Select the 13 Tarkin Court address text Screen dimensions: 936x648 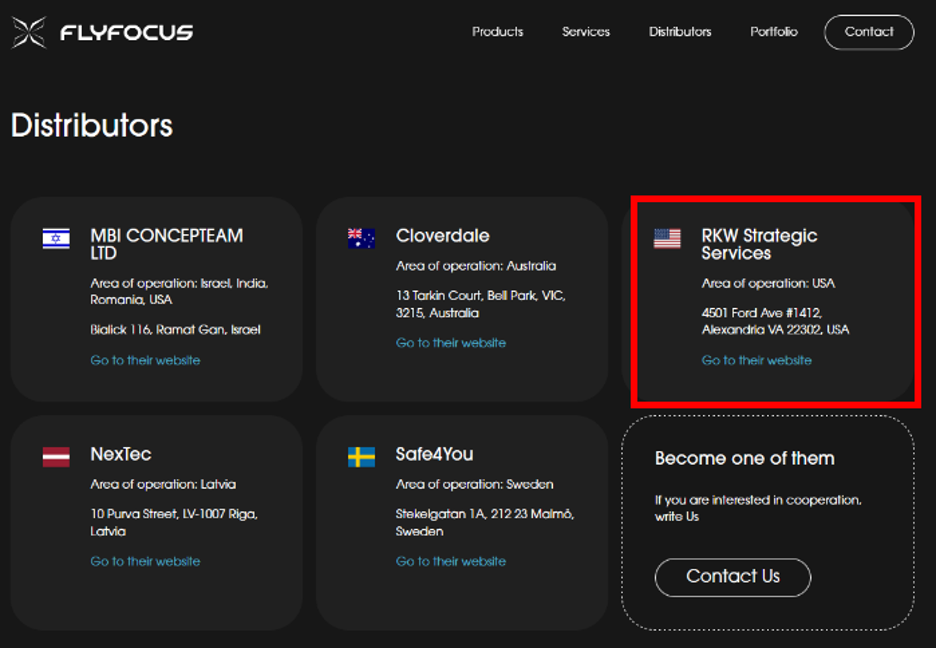click(x=481, y=304)
